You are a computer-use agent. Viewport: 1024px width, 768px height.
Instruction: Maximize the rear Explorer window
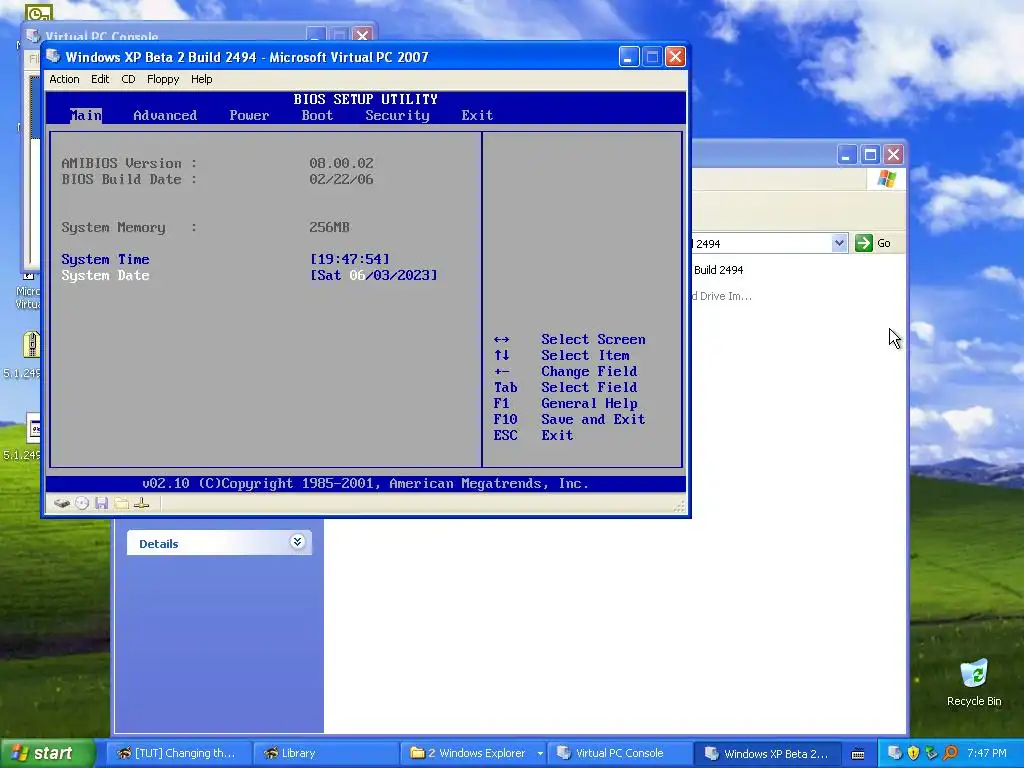click(x=870, y=155)
